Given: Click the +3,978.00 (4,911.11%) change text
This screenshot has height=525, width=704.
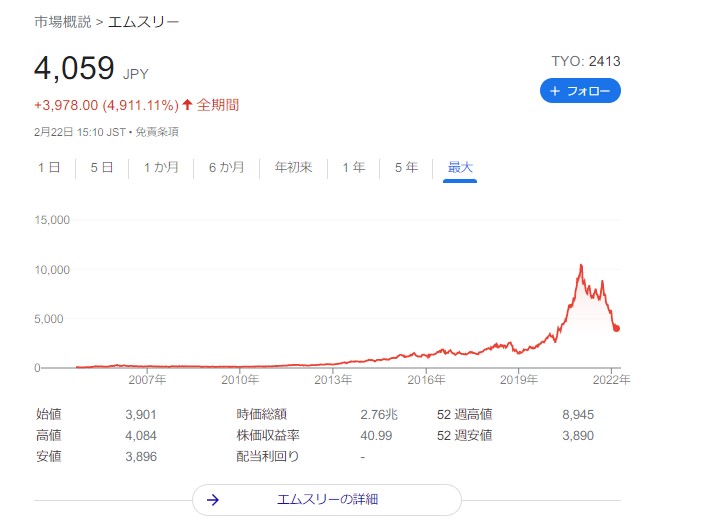Looking at the screenshot, I should pos(106,105).
